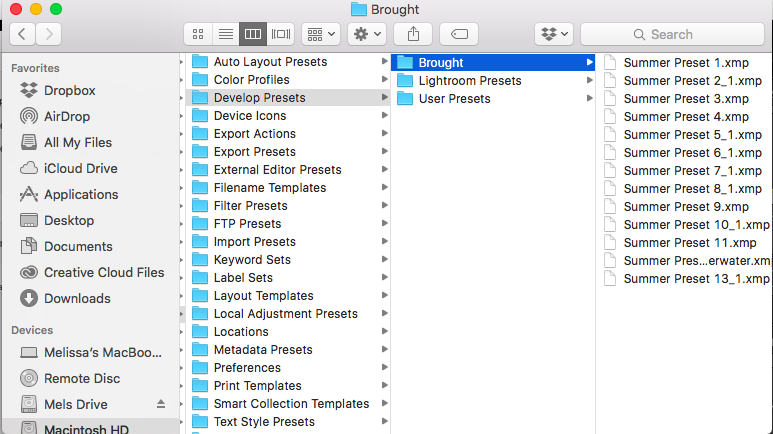Screen dimensions: 773x434
Task: Click the Share toolbar button
Action: tap(413, 34)
